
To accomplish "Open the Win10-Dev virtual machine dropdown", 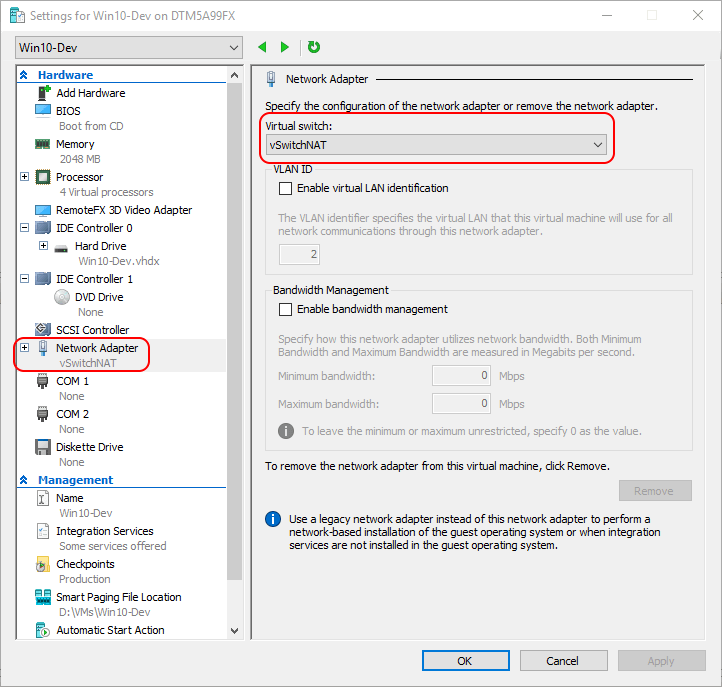I will pyautogui.click(x=129, y=48).
